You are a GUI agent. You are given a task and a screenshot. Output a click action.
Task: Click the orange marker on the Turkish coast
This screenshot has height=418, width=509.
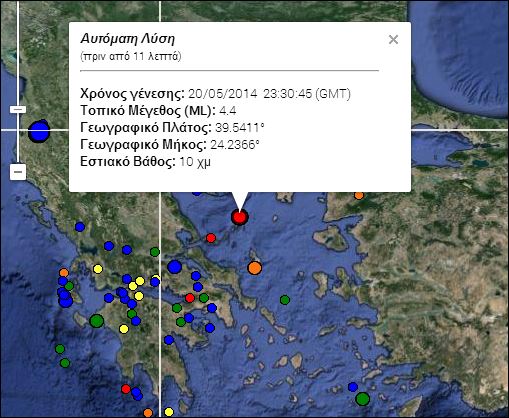click(359, 195)
